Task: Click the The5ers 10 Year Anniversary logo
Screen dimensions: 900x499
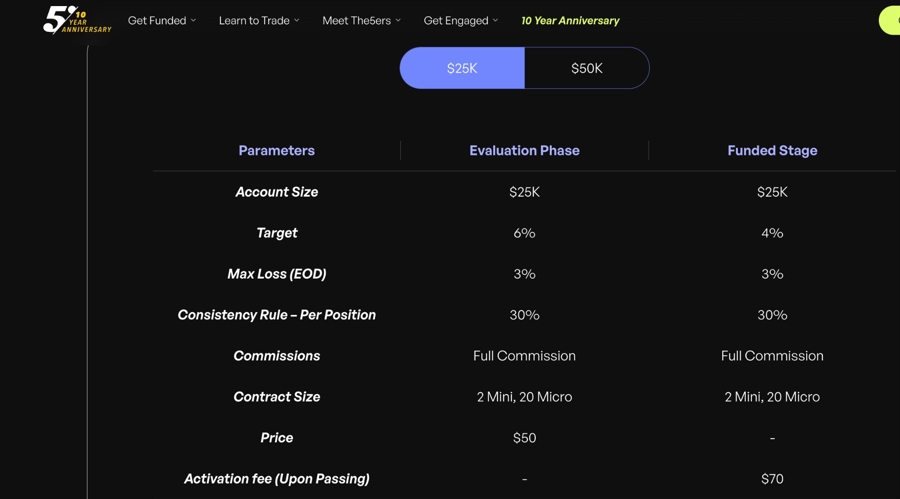Action: click(x=76, y=19)
